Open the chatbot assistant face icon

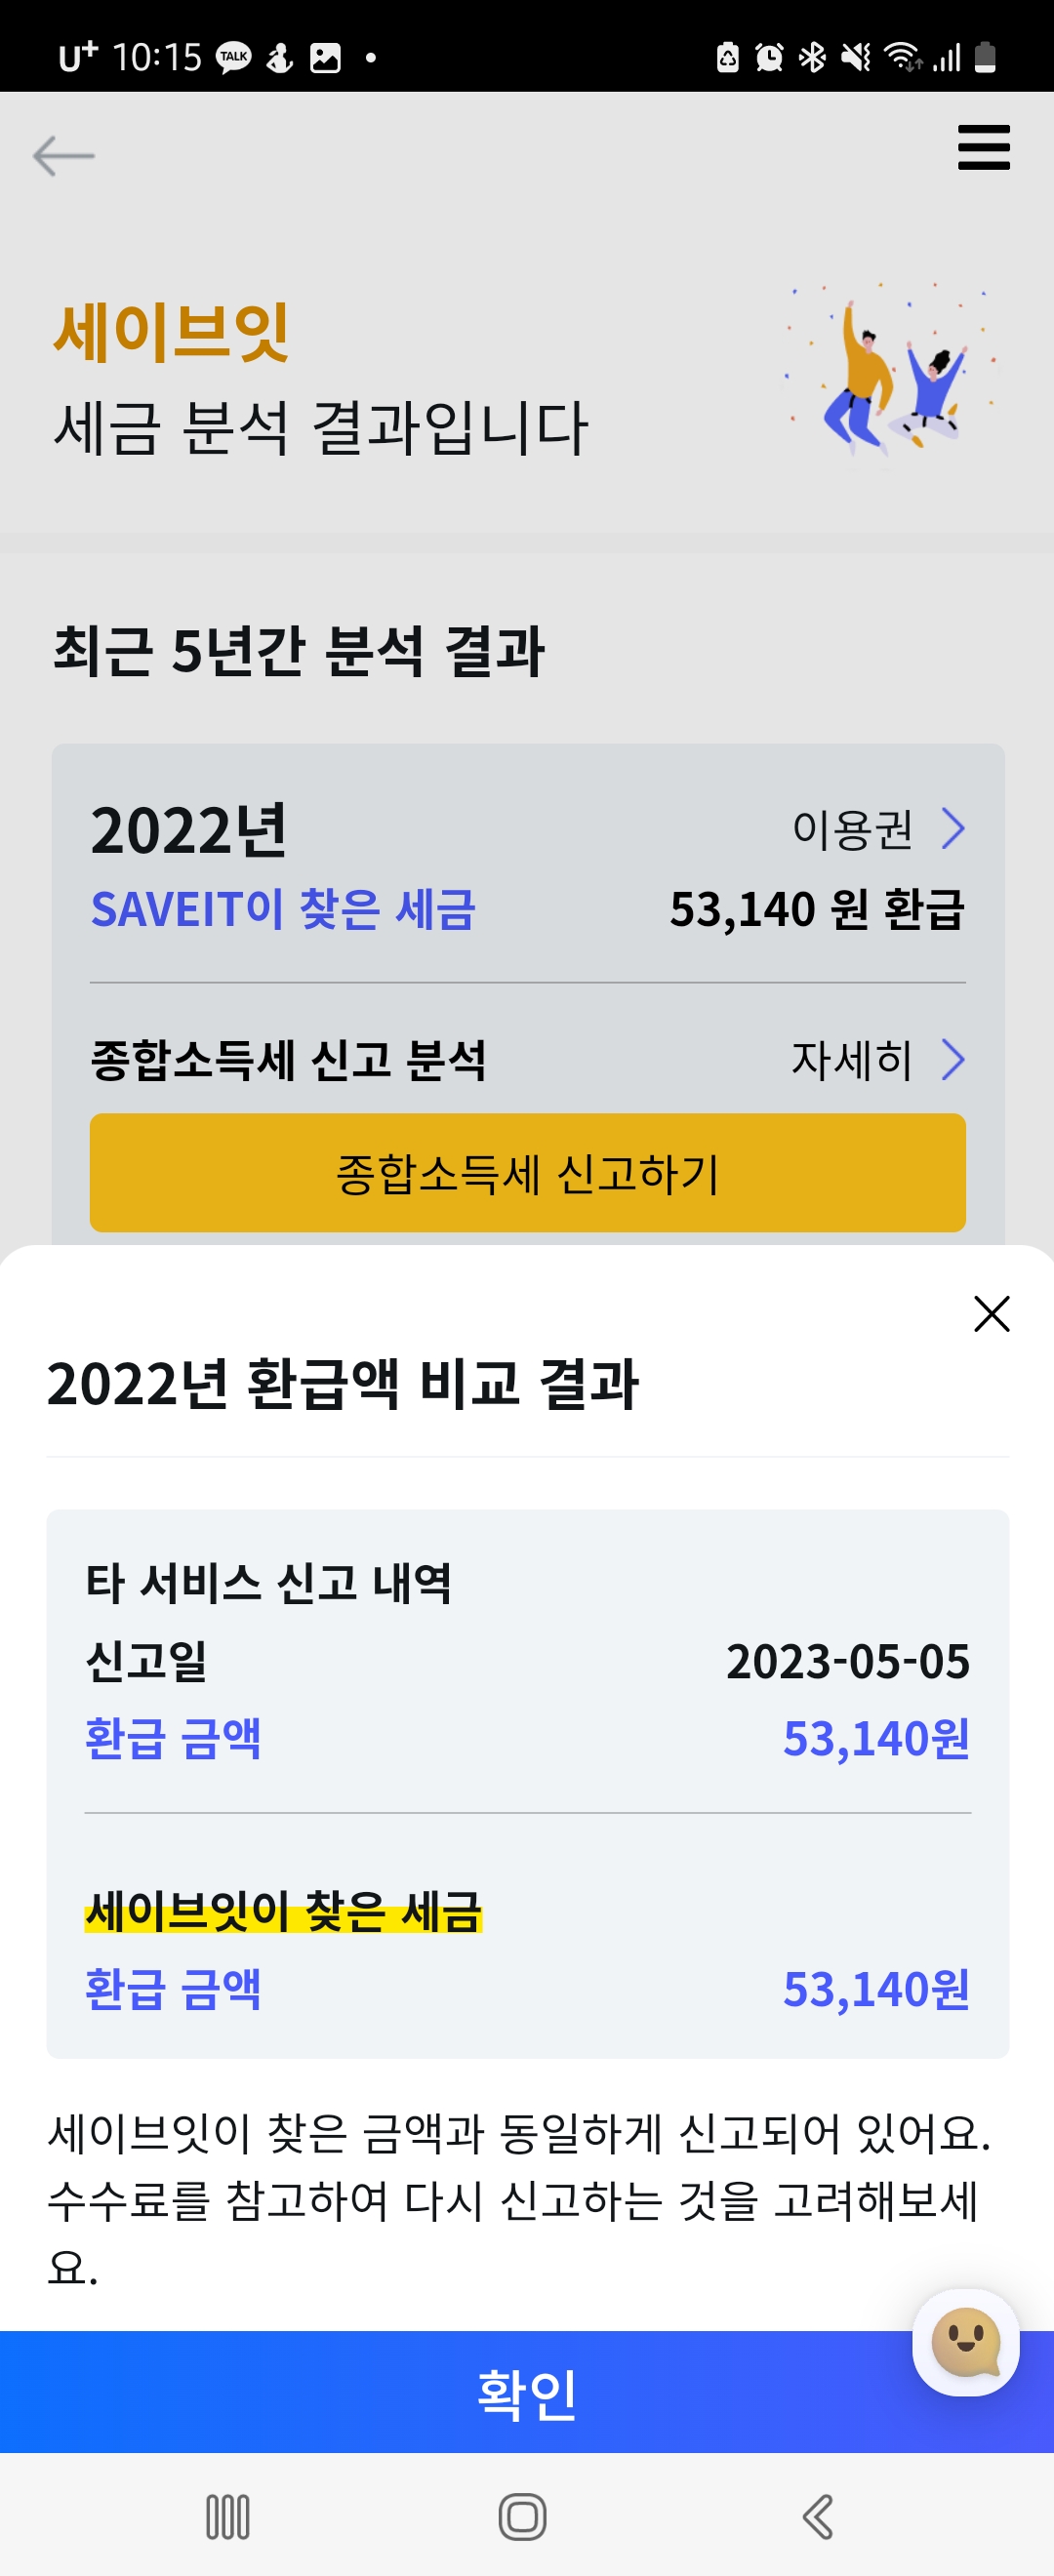(965, 2341)
